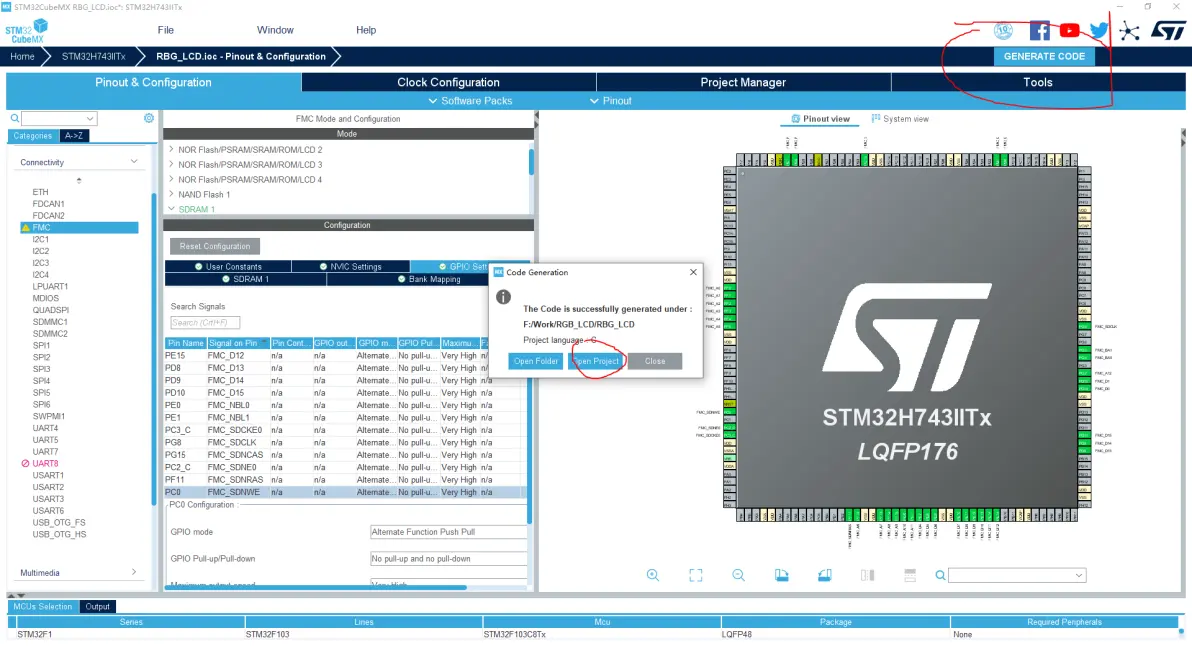Click Open Project in dialog
Image resolution: width=1192 pixels, height=646 pixels.
tap(595, 361)
